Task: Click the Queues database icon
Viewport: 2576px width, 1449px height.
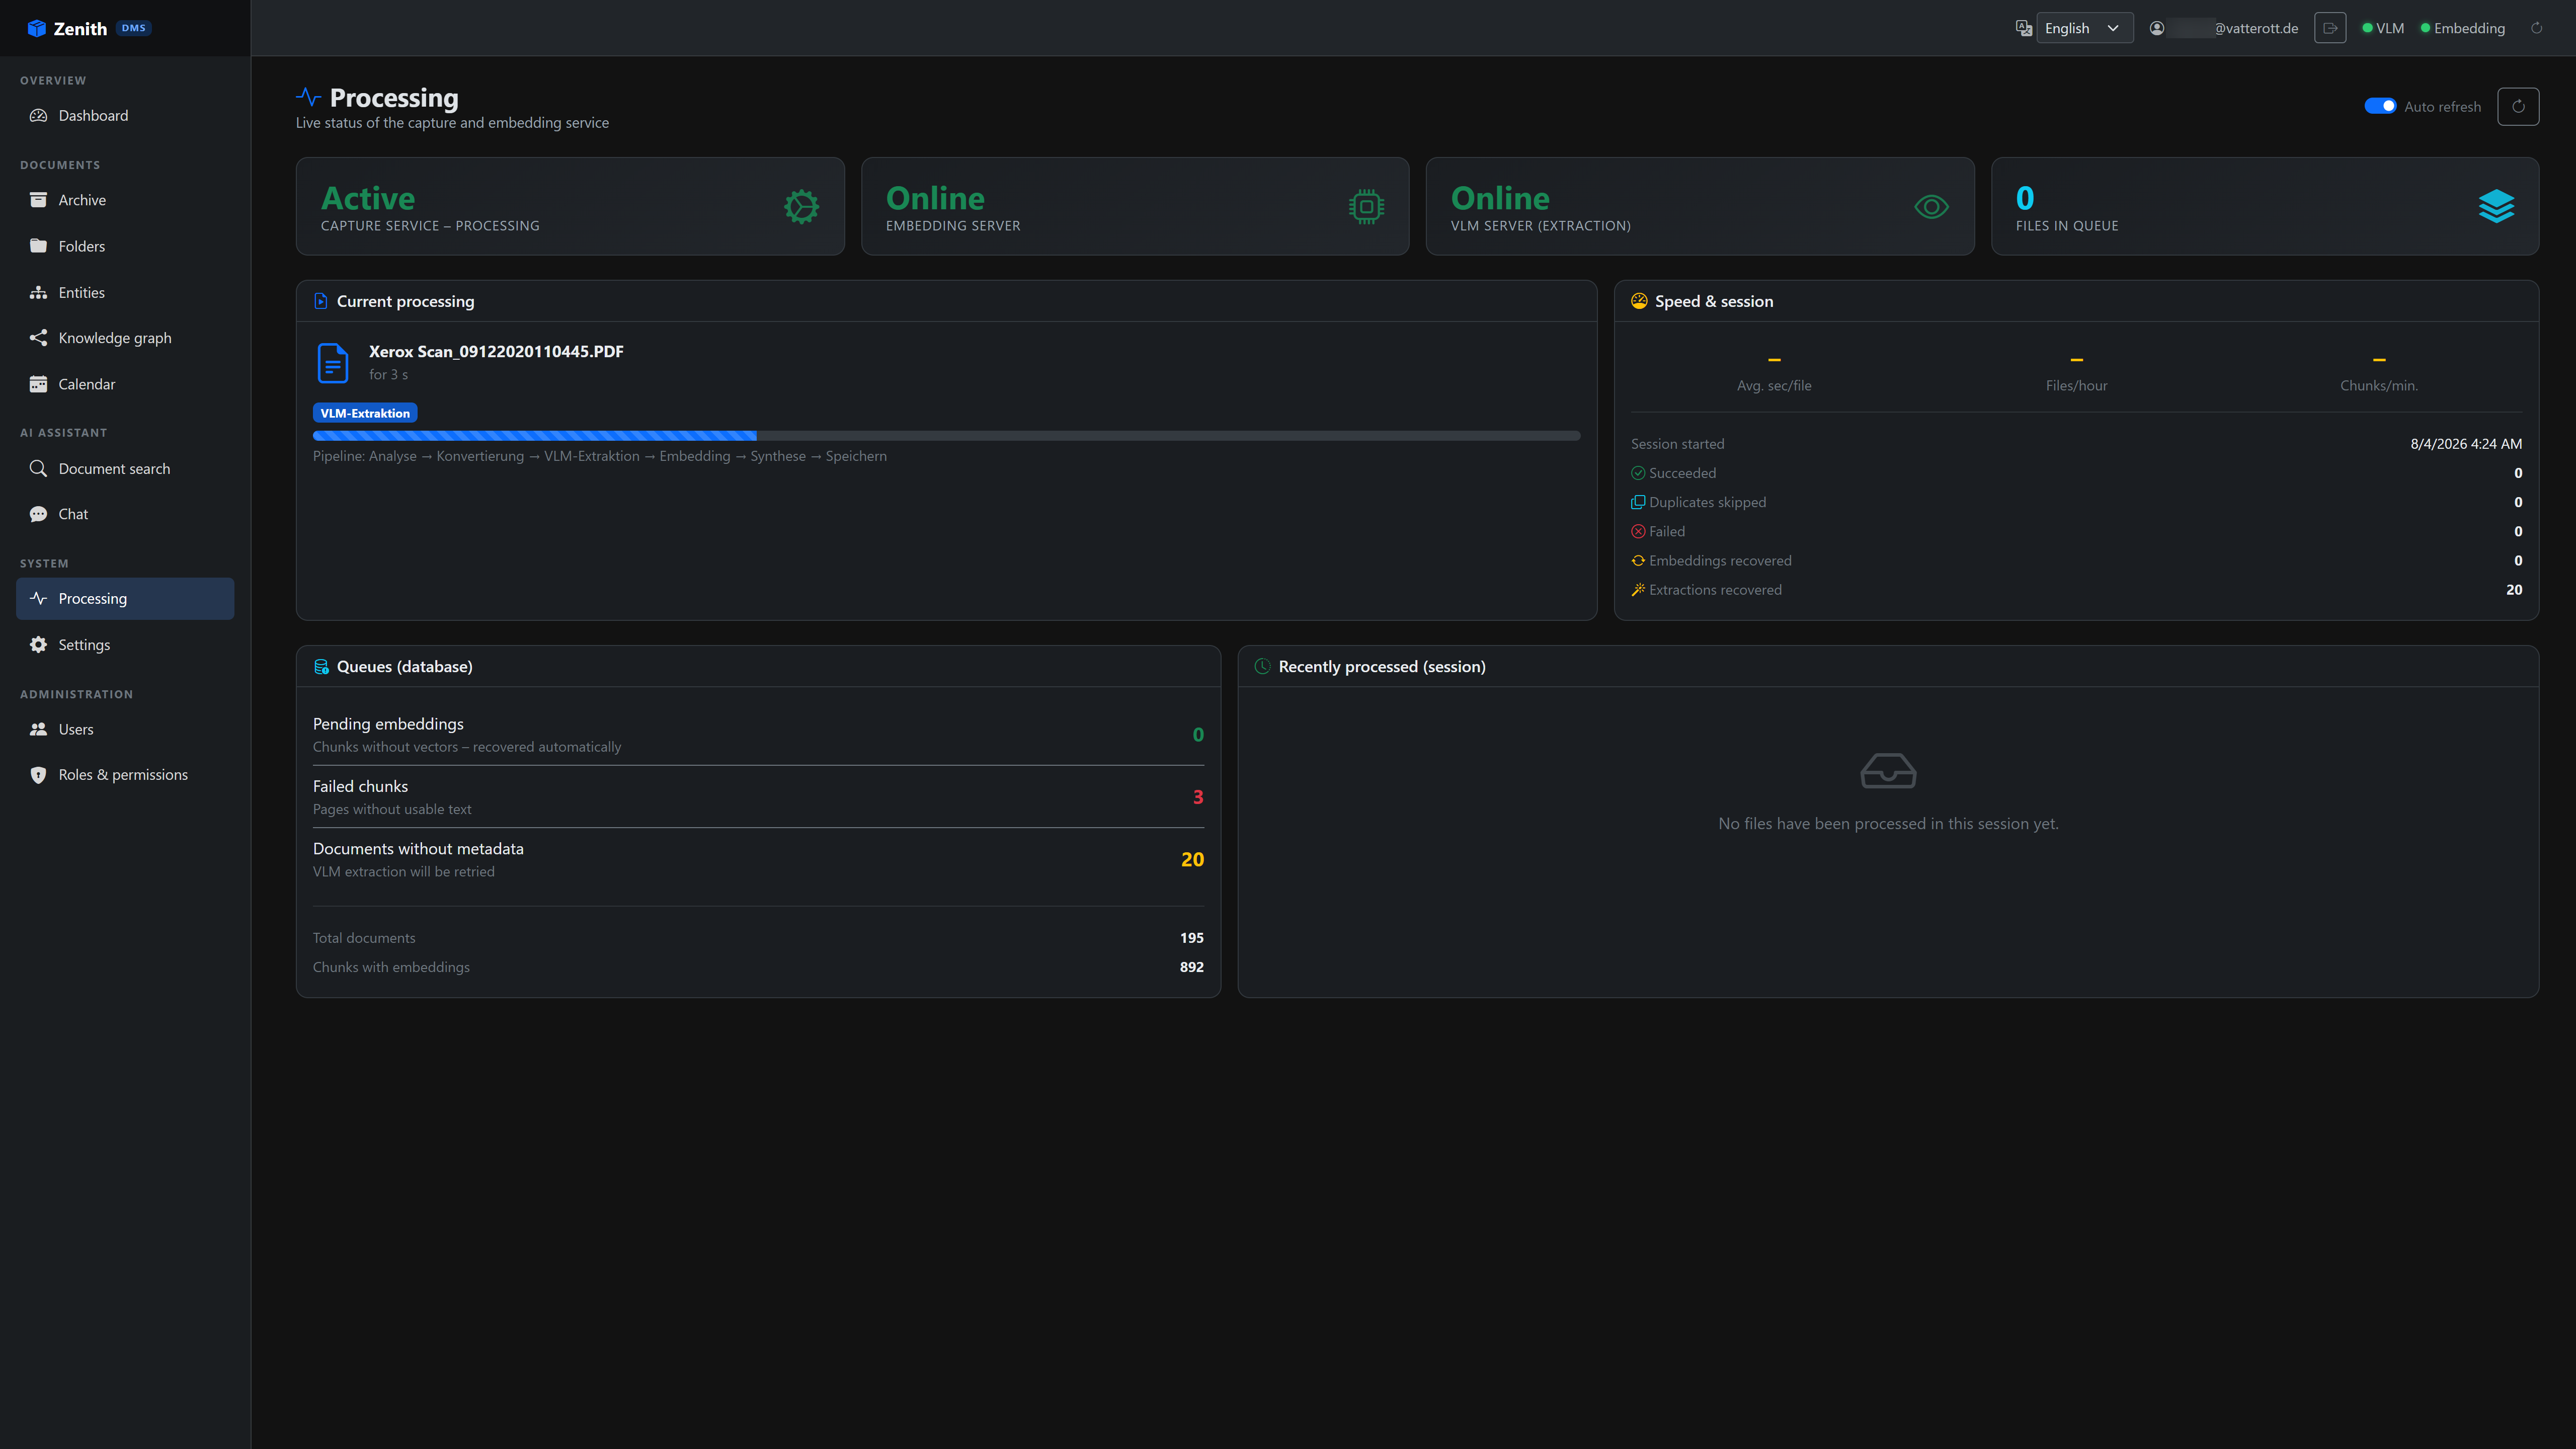Action: point(321,667)
